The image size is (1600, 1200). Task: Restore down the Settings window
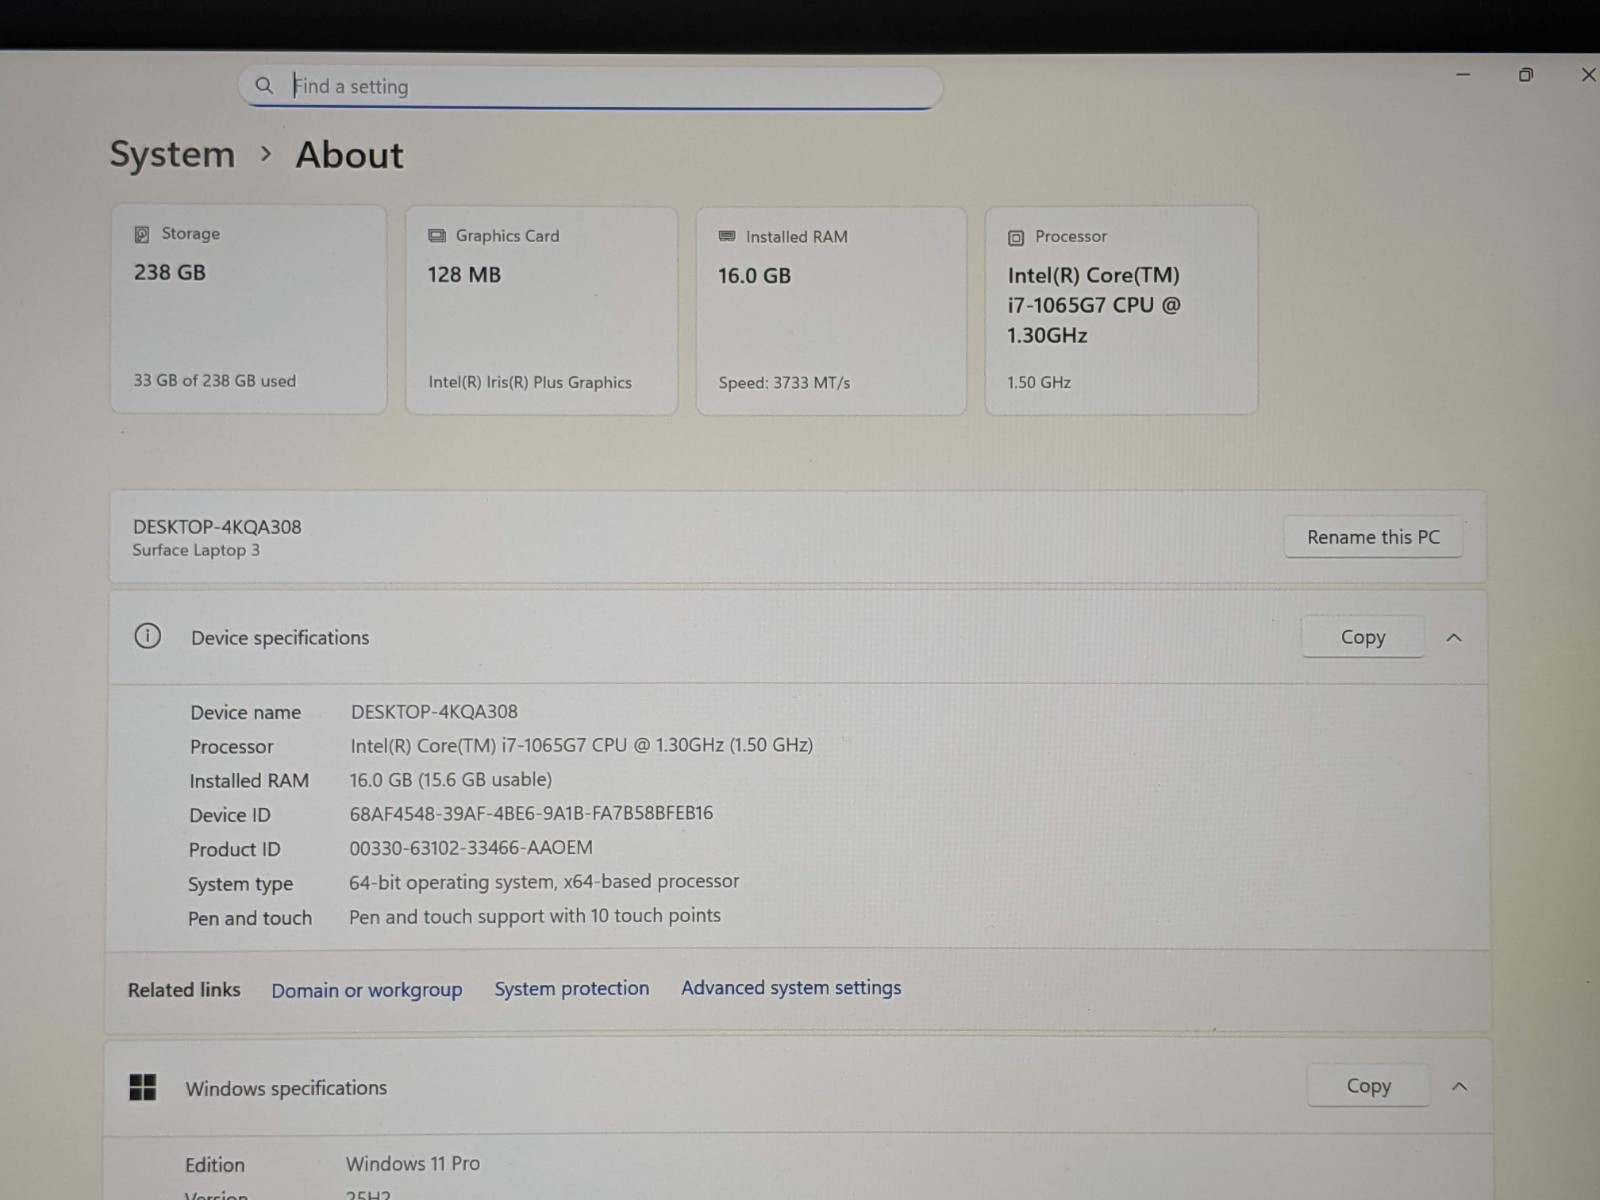click(x=1526, y=75)
